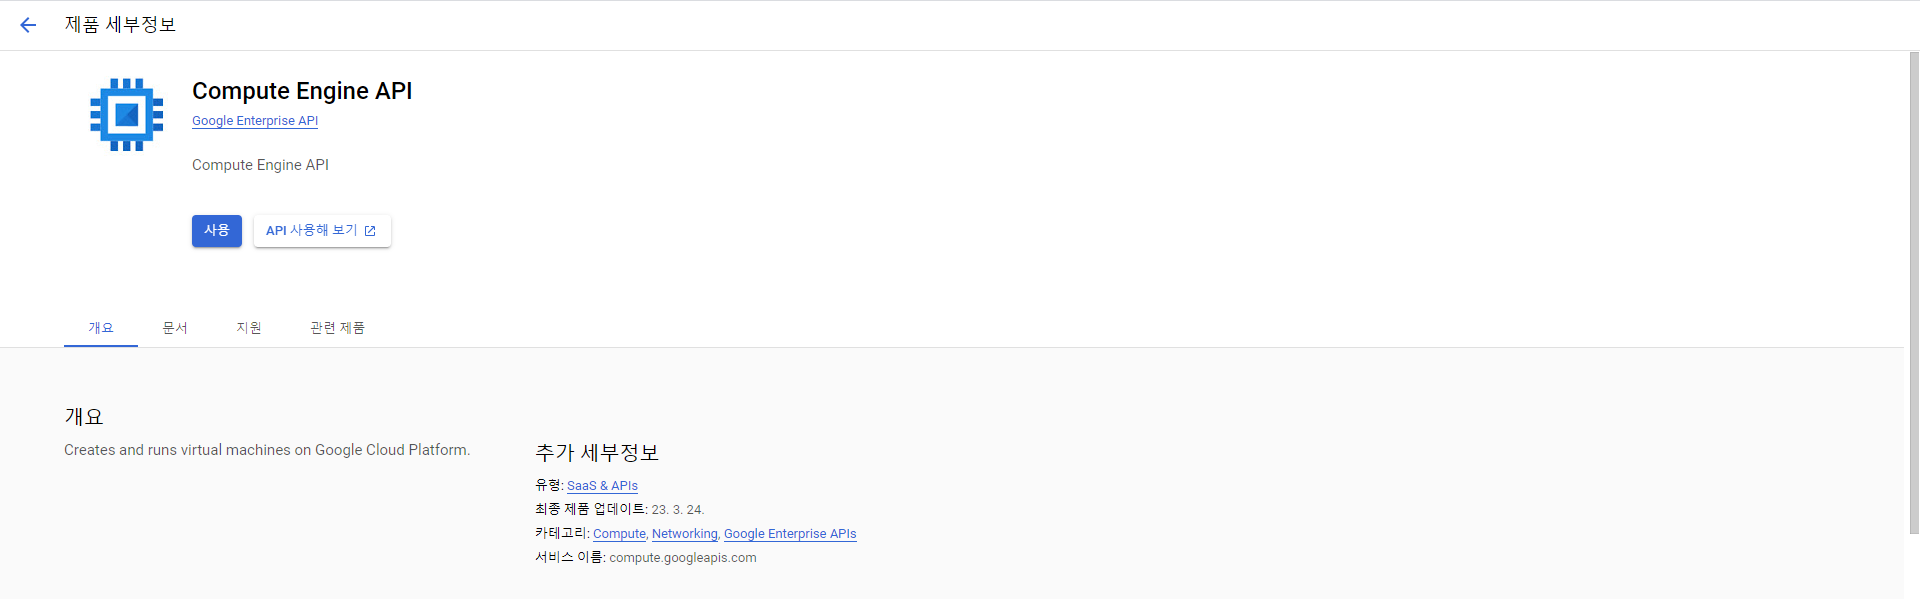Click the Compute Engine chip logo
Screen dimensions: 1920x599
pos(127,115)
